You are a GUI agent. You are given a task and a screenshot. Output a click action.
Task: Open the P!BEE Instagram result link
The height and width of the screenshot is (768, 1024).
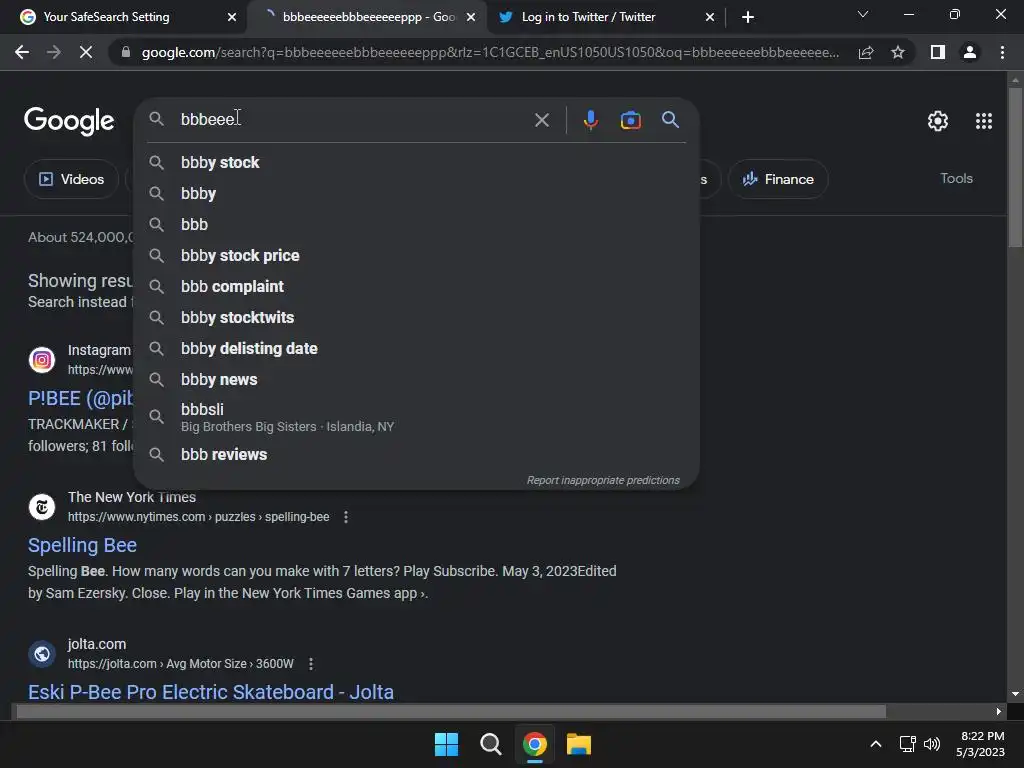click(x=80, y=398)
